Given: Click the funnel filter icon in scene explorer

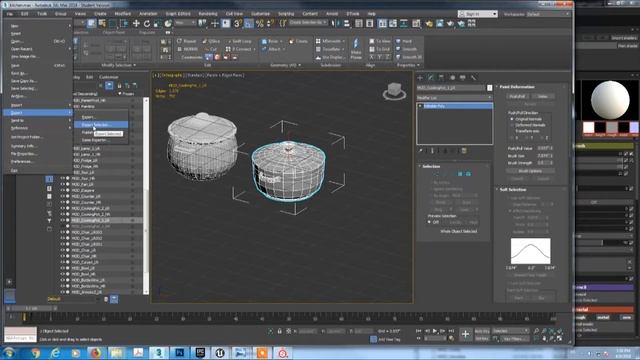Looking at the screenshot, I should pyautogui.click(x=49, y=221).
